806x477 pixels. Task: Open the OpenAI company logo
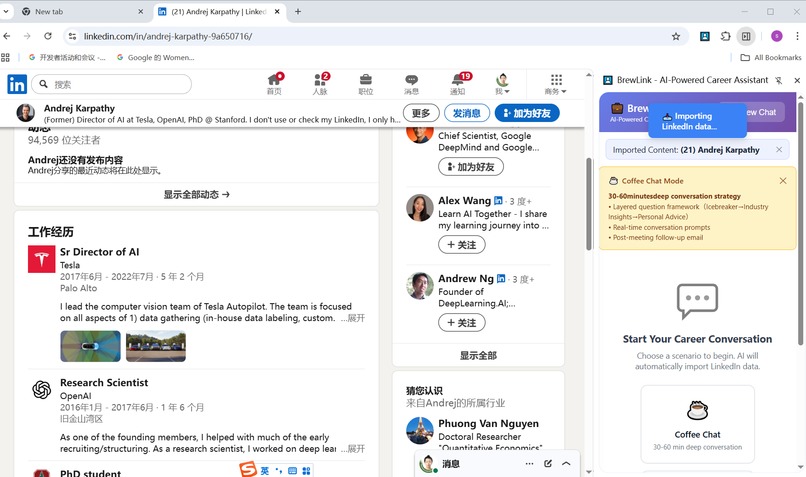point(41,390)
